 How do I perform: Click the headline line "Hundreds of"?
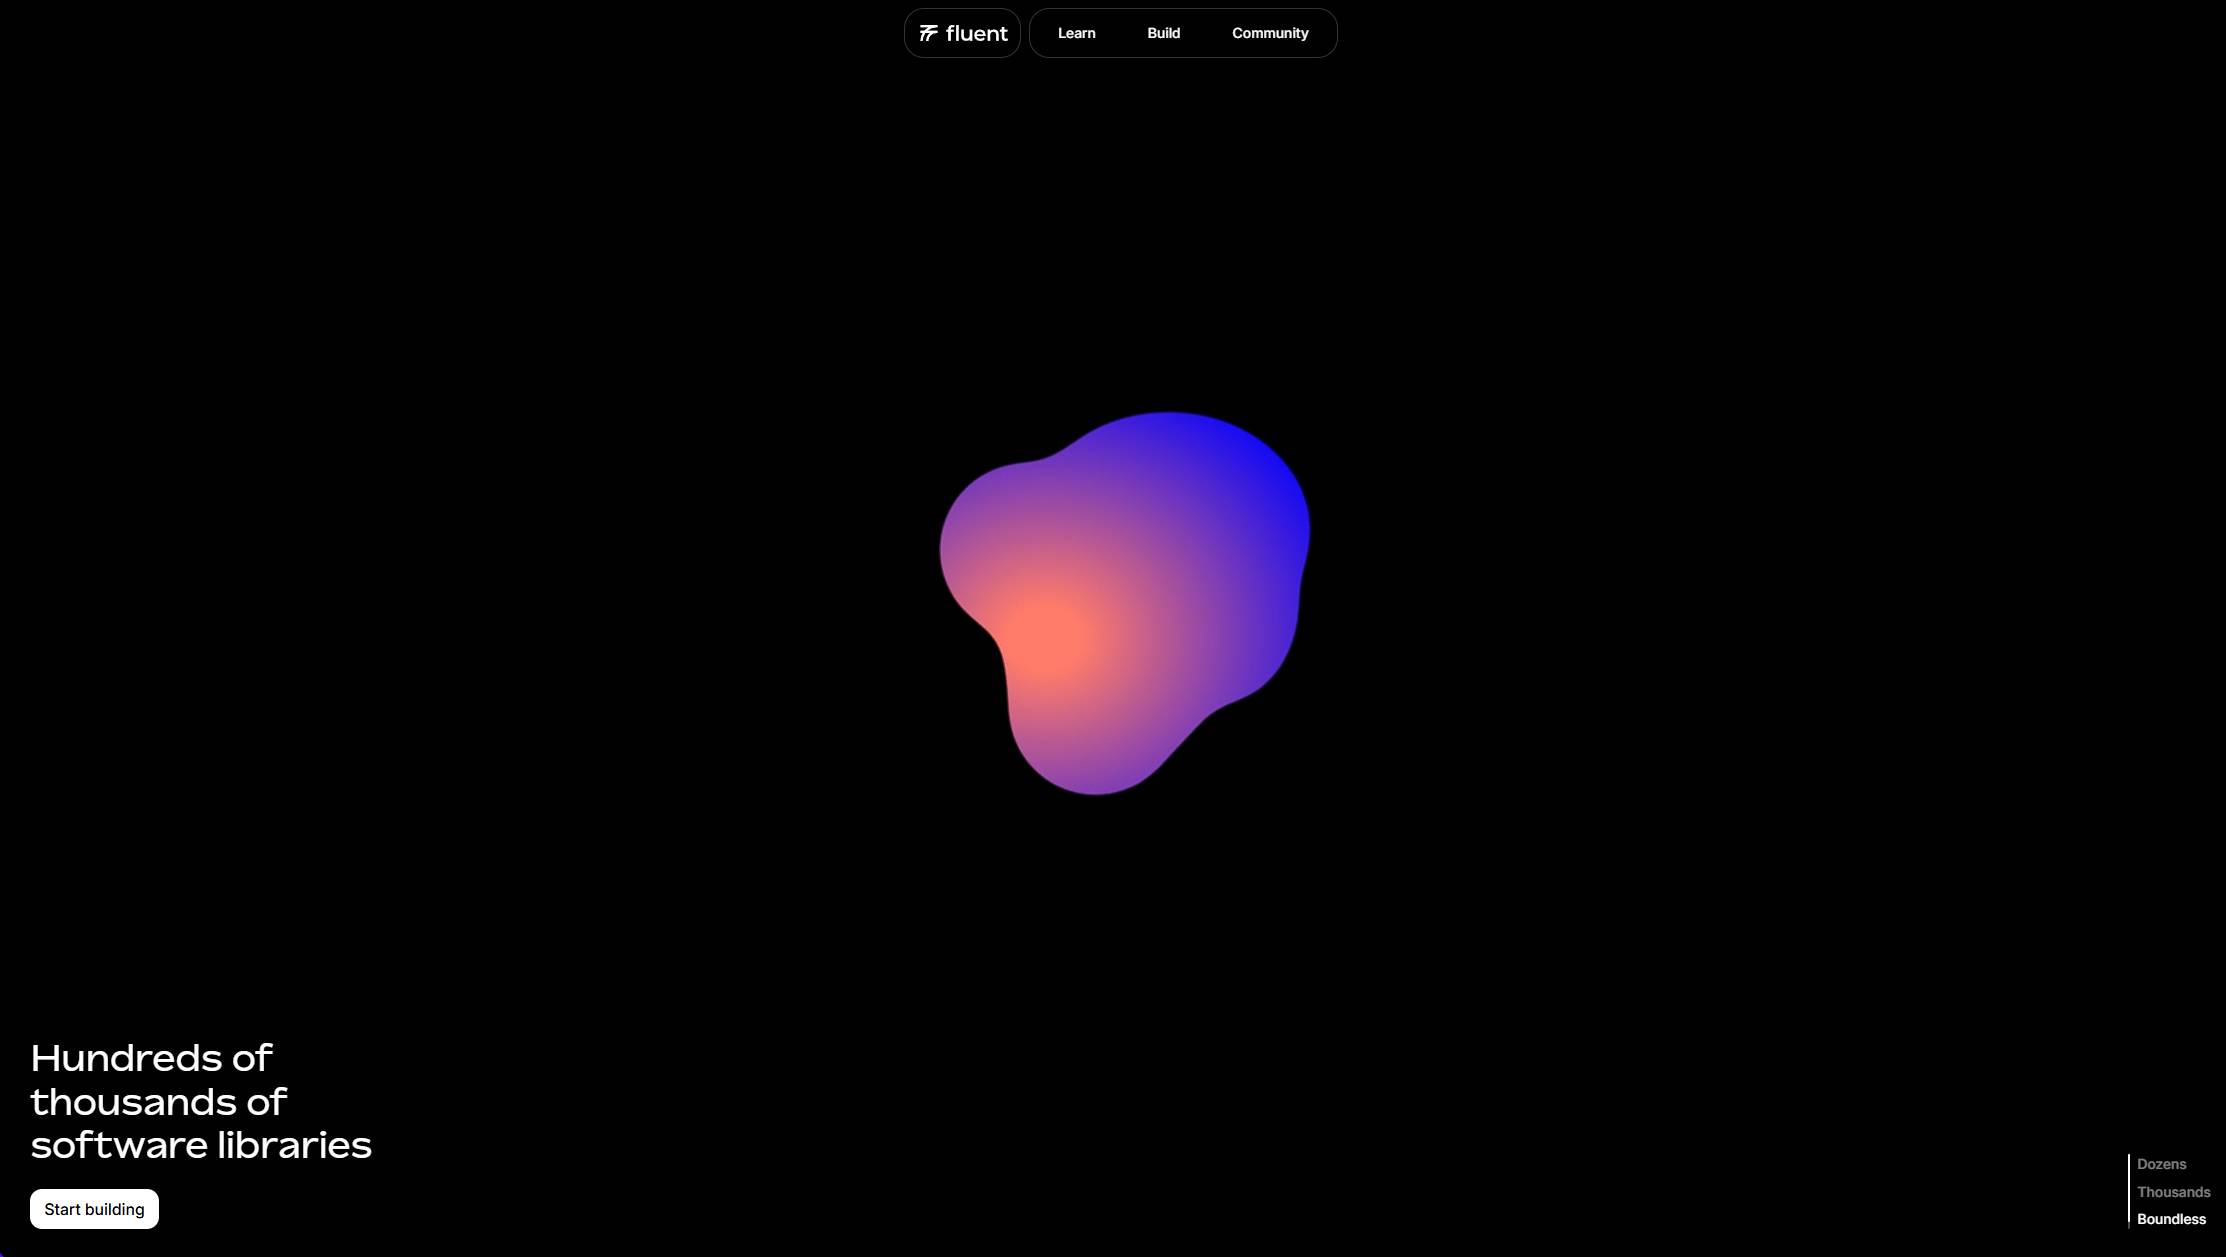(151, 1058)
